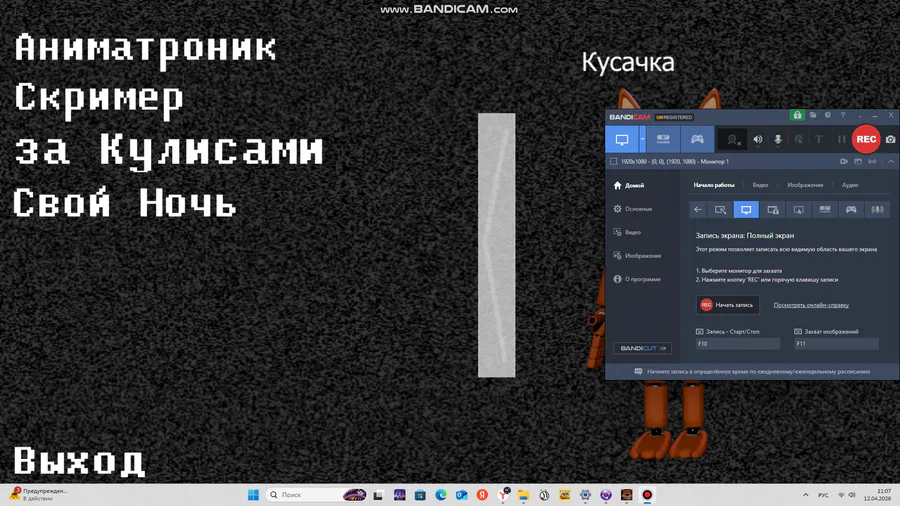Click the 1920x1080 Монитор 1 text
This screenshot has height=506, width=900.
point(674,162)
